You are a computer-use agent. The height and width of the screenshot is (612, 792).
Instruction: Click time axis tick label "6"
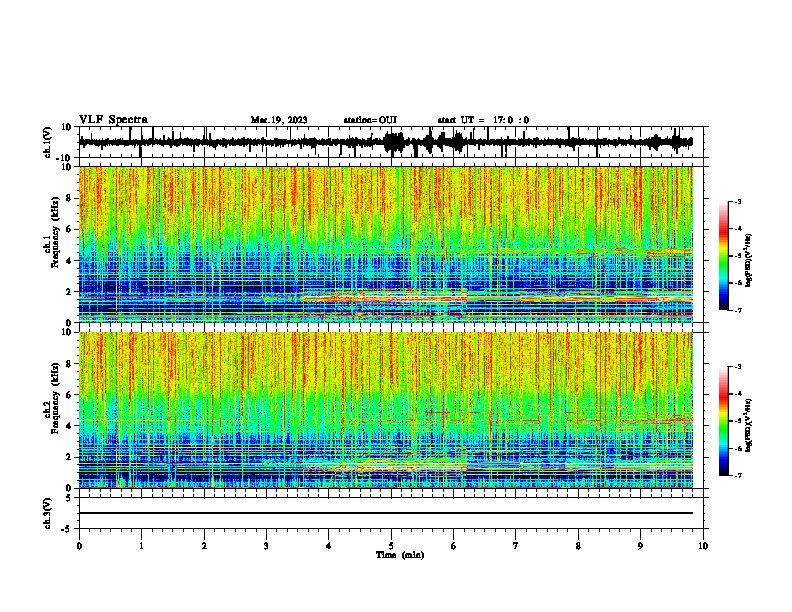(454, 546)
